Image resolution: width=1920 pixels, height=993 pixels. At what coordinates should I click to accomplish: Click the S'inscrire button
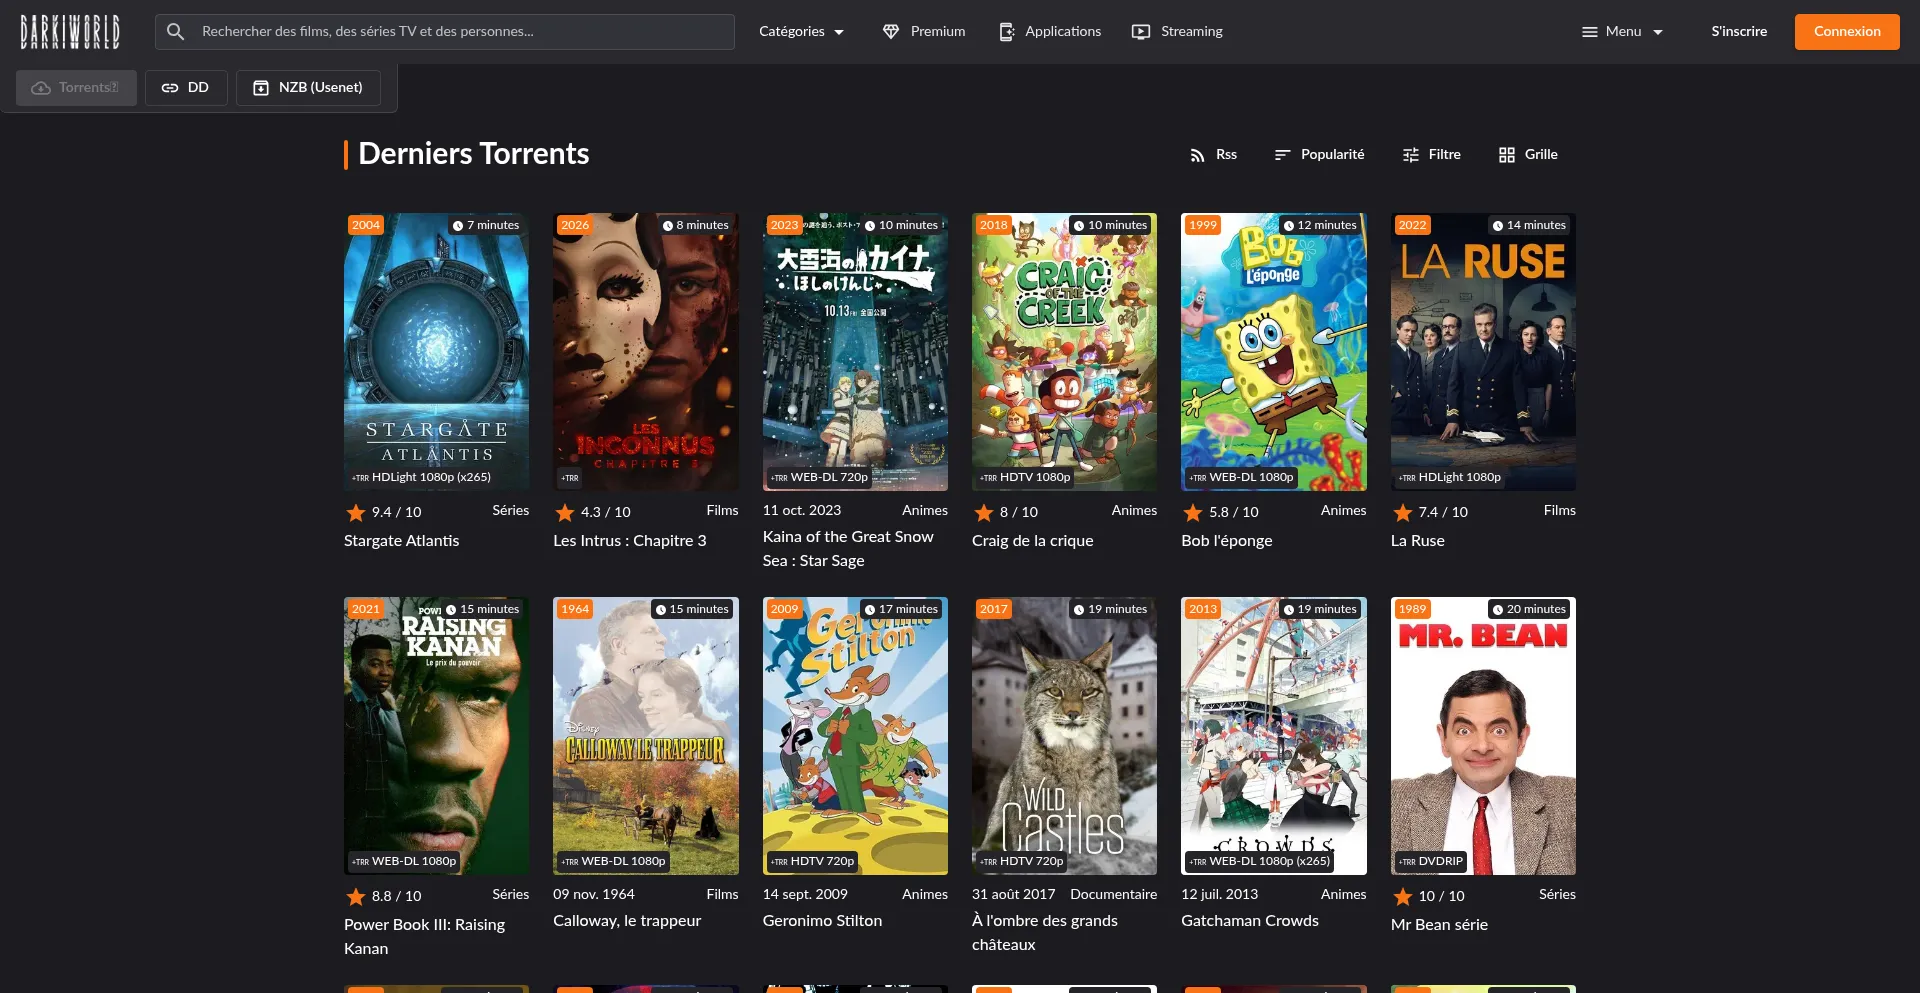(1739, 32)
